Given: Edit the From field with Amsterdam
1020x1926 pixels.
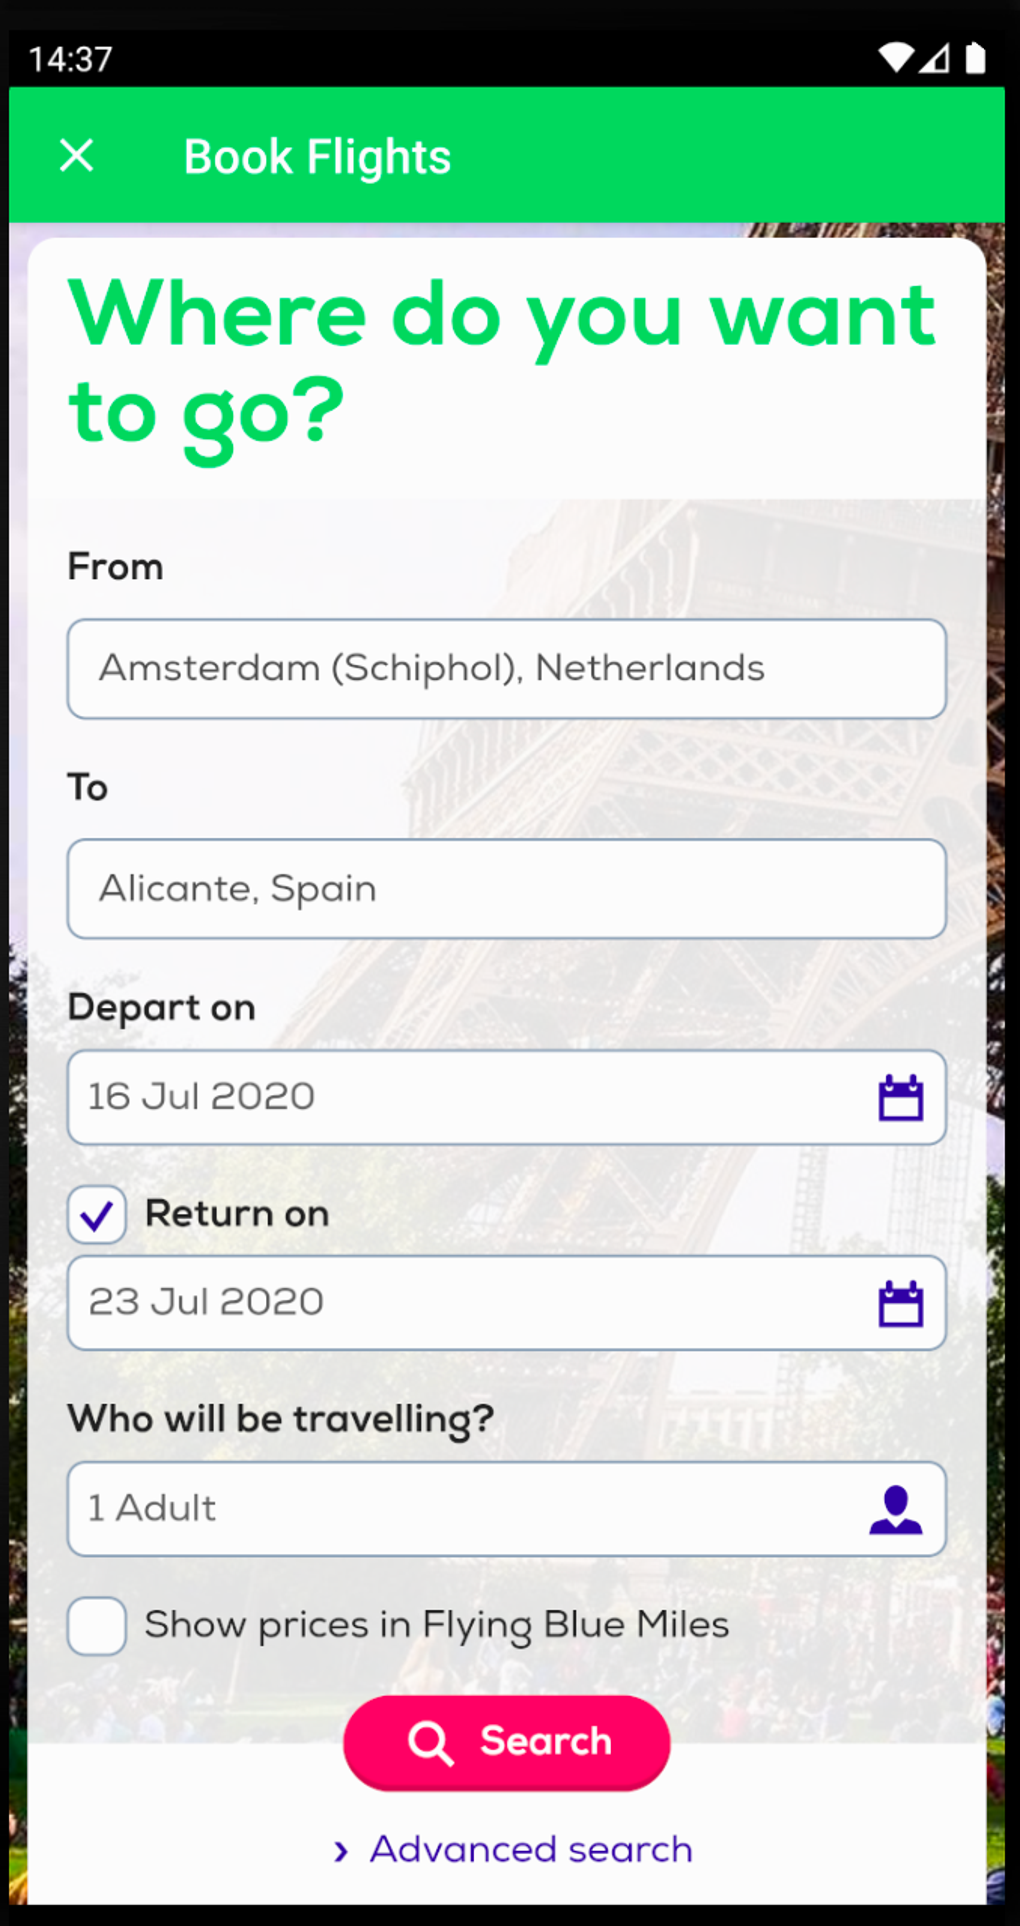Looking at the screenshot, I should [x=506, y=668].
